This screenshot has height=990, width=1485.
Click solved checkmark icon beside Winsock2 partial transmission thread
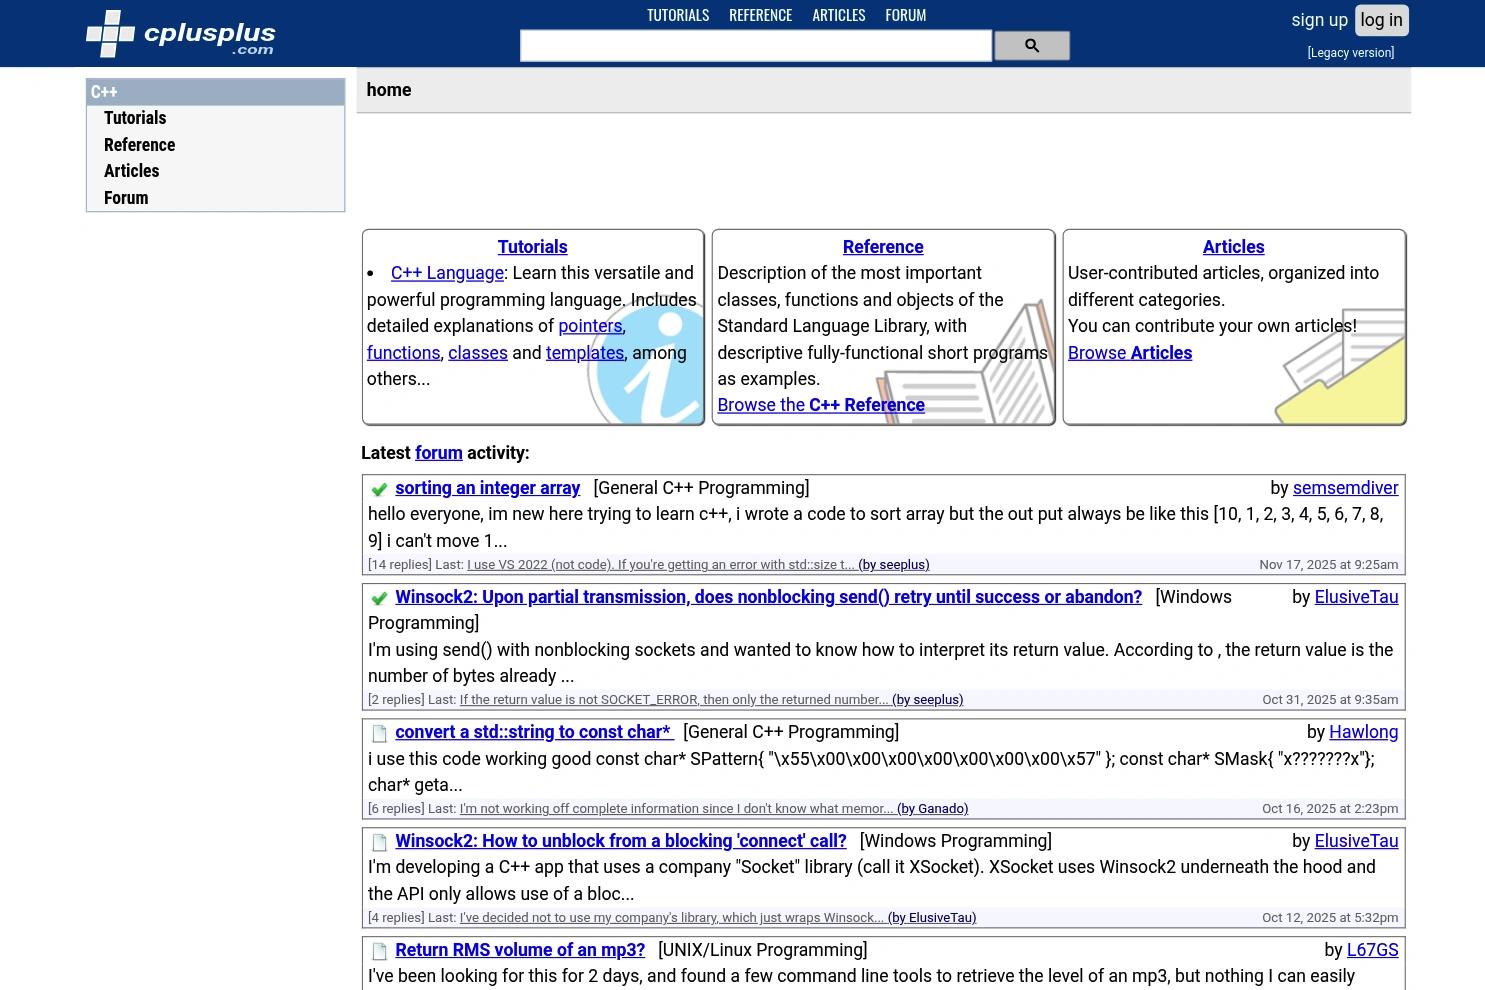click(379, 598)
